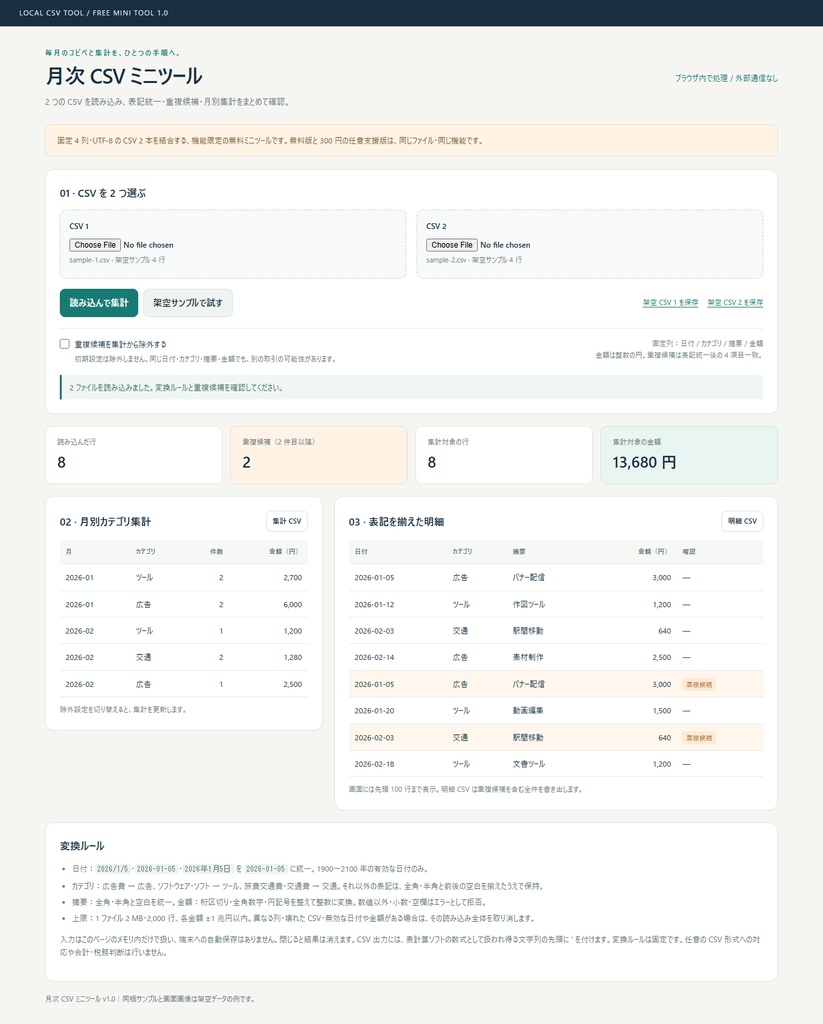Image resolution: width=823 pixels, height=1024 pixels.
Task: Click the 重複候補 badge in バナー配信 row
Action: [x=698, y=684]
